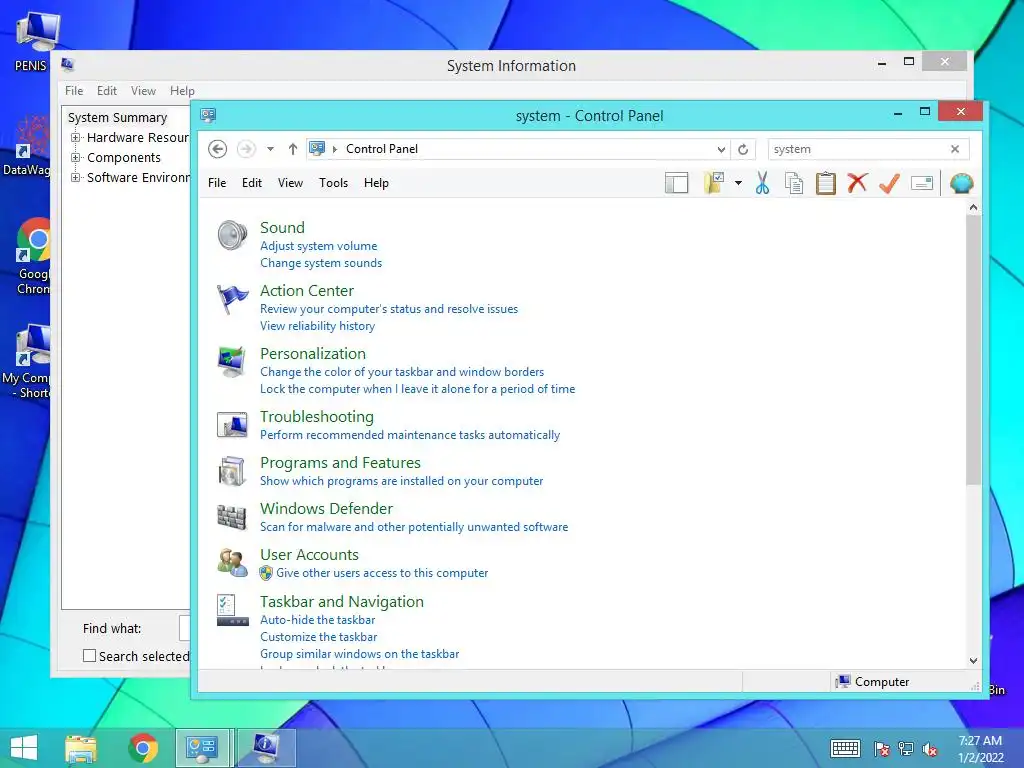This screenshot has height=768, width=1024.
Task: Open folder options via the folder-checkmark icon
Action: (714, 184)
